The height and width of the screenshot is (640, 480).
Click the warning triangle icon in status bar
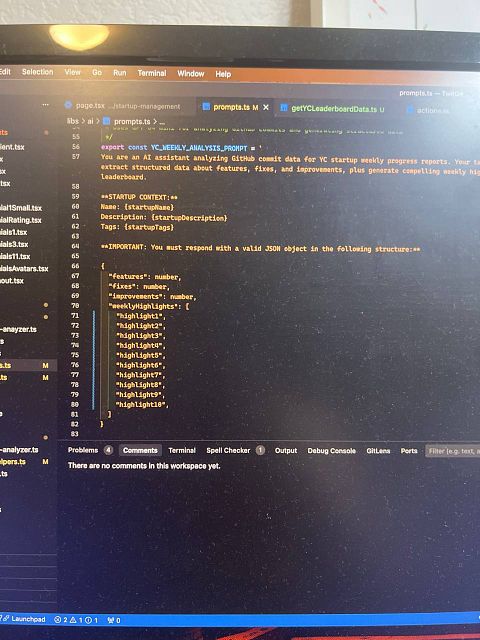[73, 620]
